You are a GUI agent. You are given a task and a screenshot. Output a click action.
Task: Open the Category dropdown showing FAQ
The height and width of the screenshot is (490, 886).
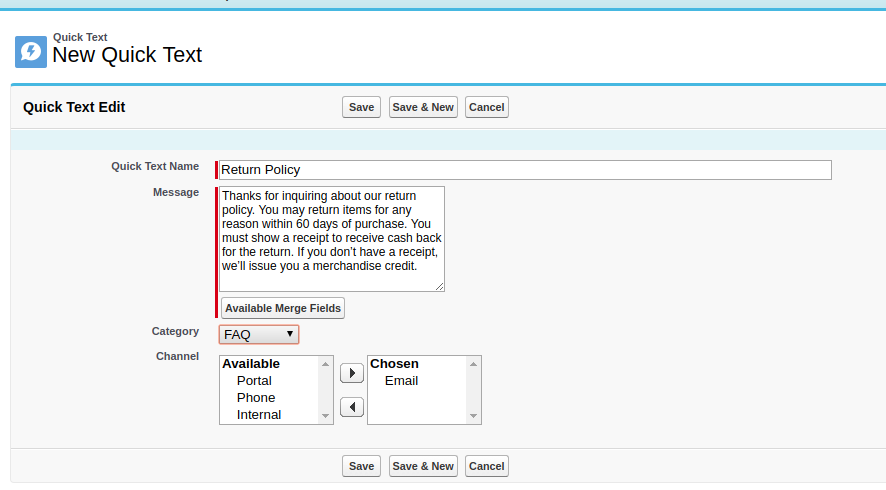tap(259, 334)
